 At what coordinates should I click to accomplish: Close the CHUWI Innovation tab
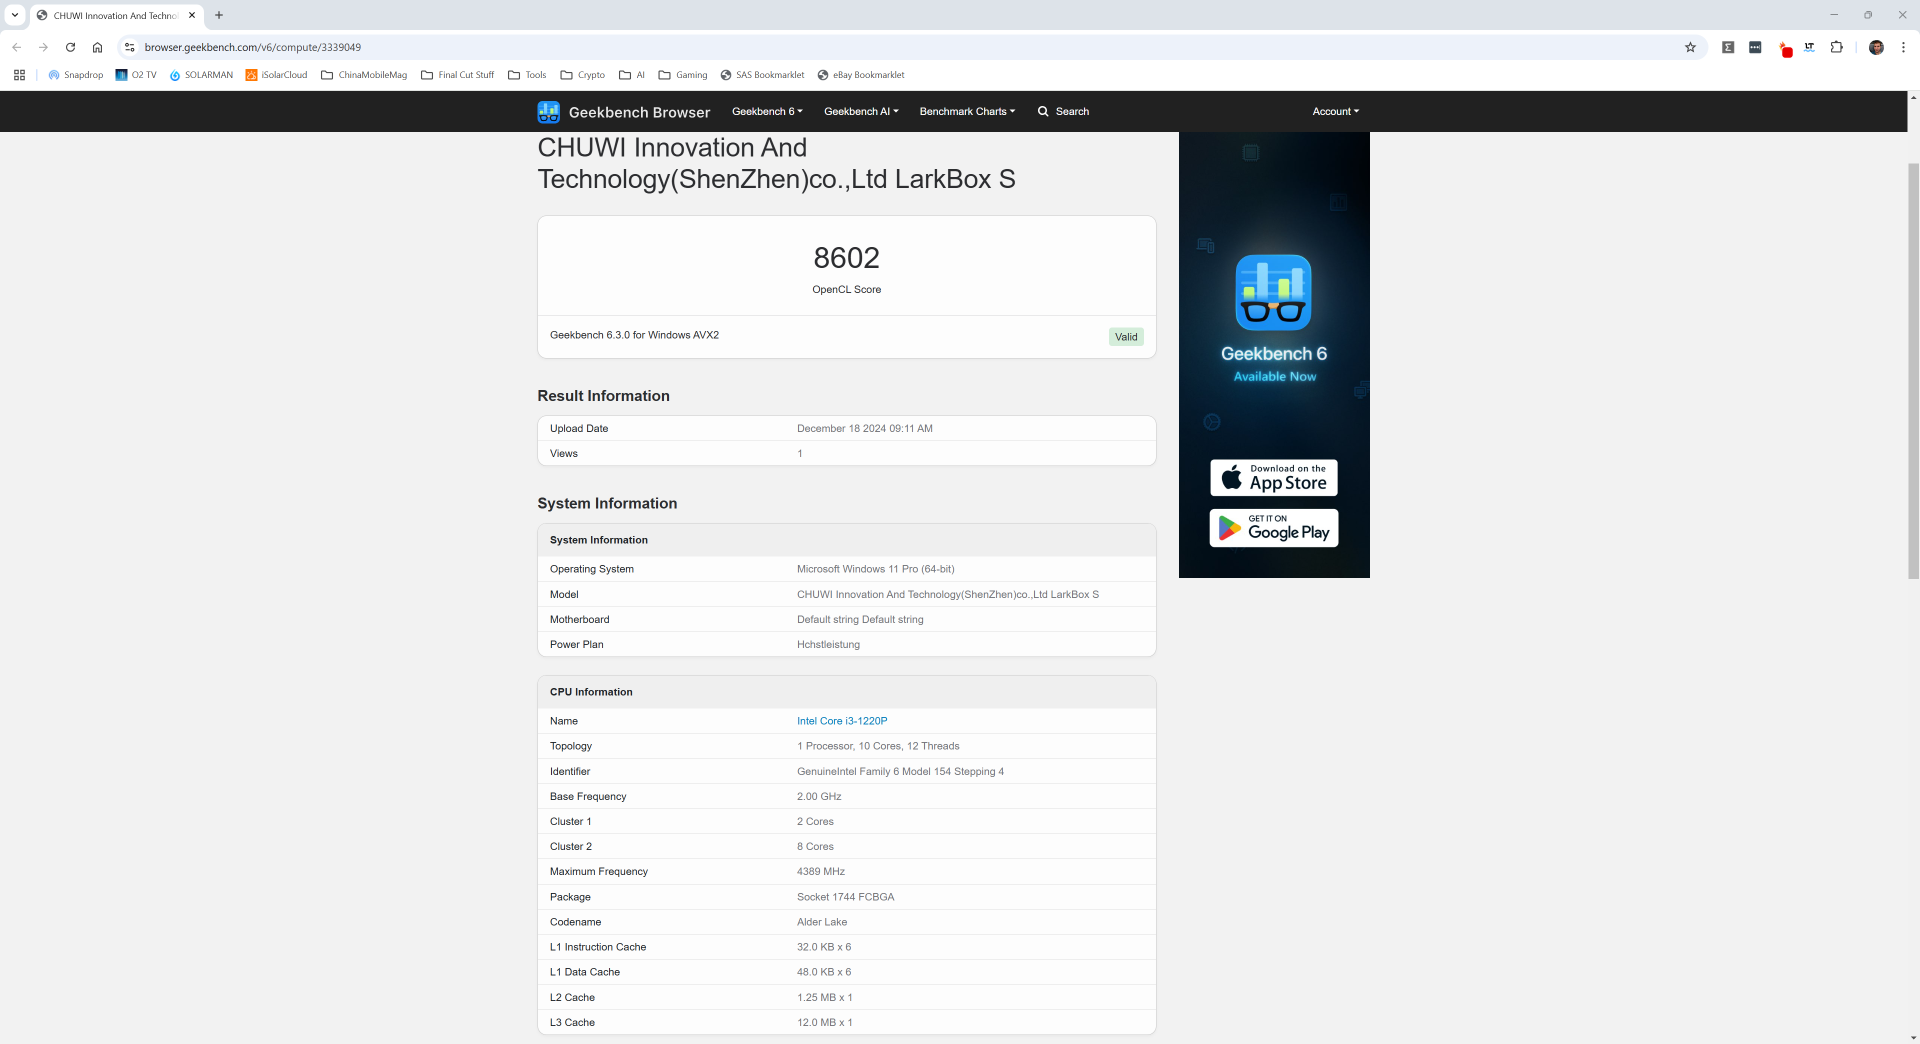click(x=192, y=15)
